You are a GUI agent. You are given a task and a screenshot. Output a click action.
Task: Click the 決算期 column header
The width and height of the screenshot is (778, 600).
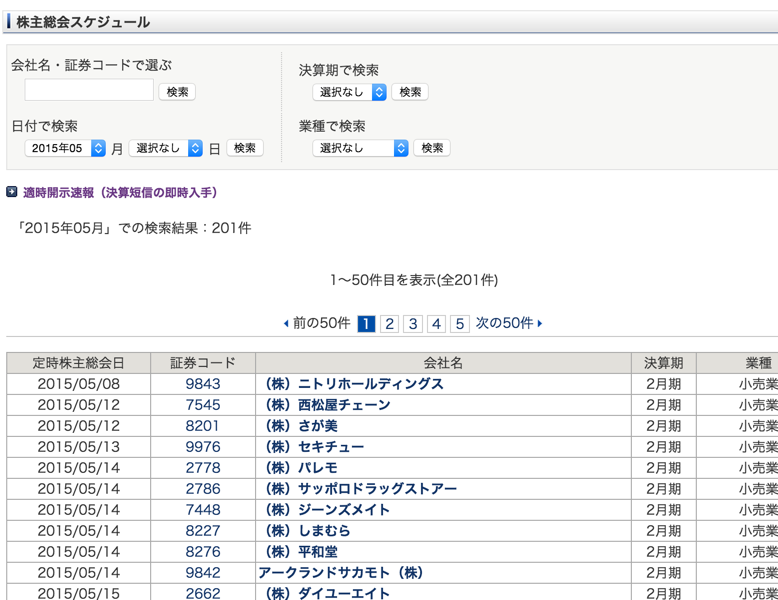click(663, 363)
